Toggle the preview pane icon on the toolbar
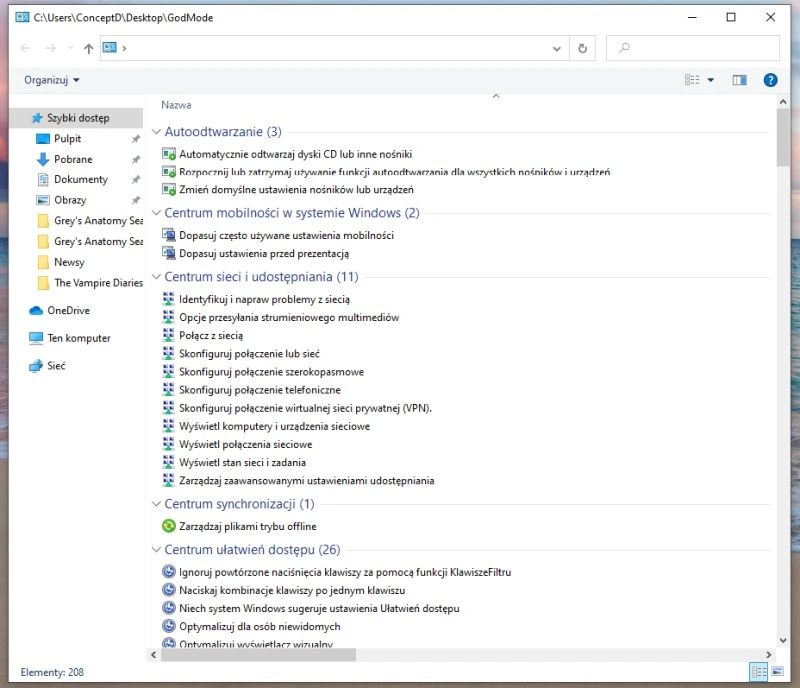Viewport: 800px width, 688px height. click(739, 80)
